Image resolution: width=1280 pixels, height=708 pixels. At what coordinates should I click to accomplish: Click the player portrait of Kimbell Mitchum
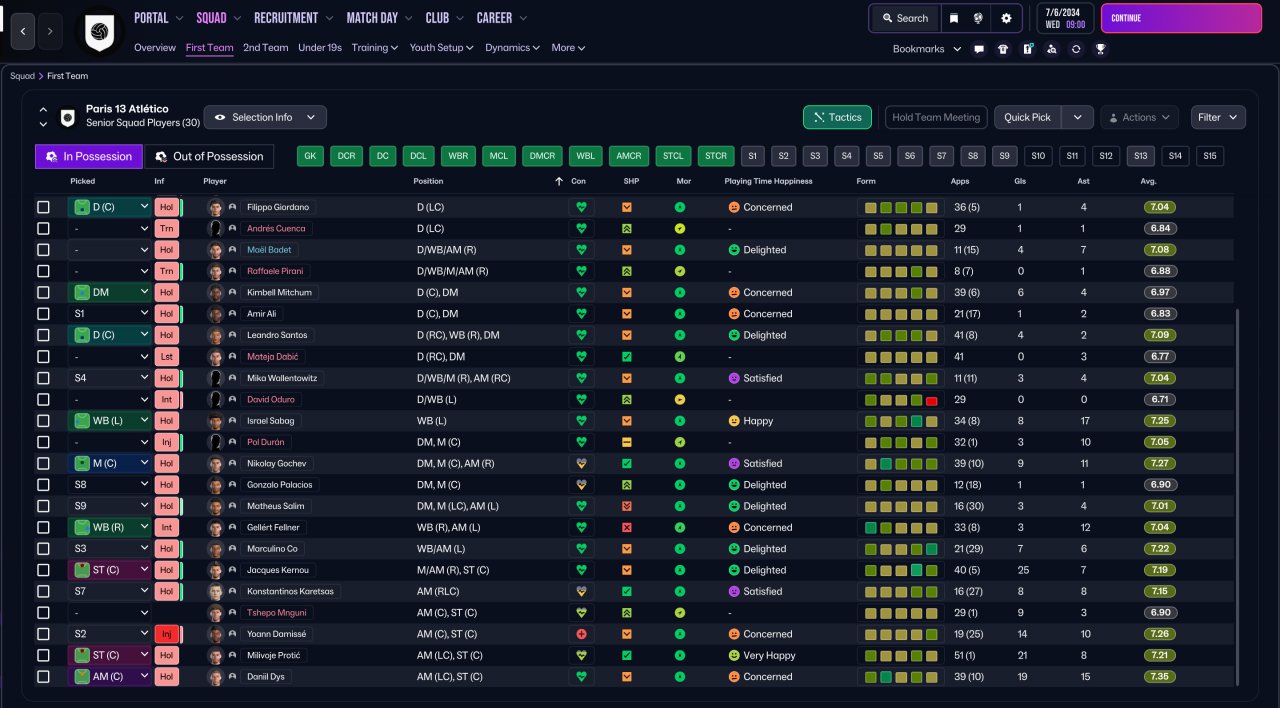(214, 292)
